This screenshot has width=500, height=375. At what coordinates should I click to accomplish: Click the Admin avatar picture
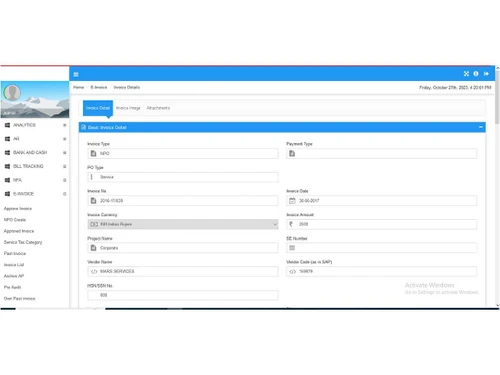(12, 92)
